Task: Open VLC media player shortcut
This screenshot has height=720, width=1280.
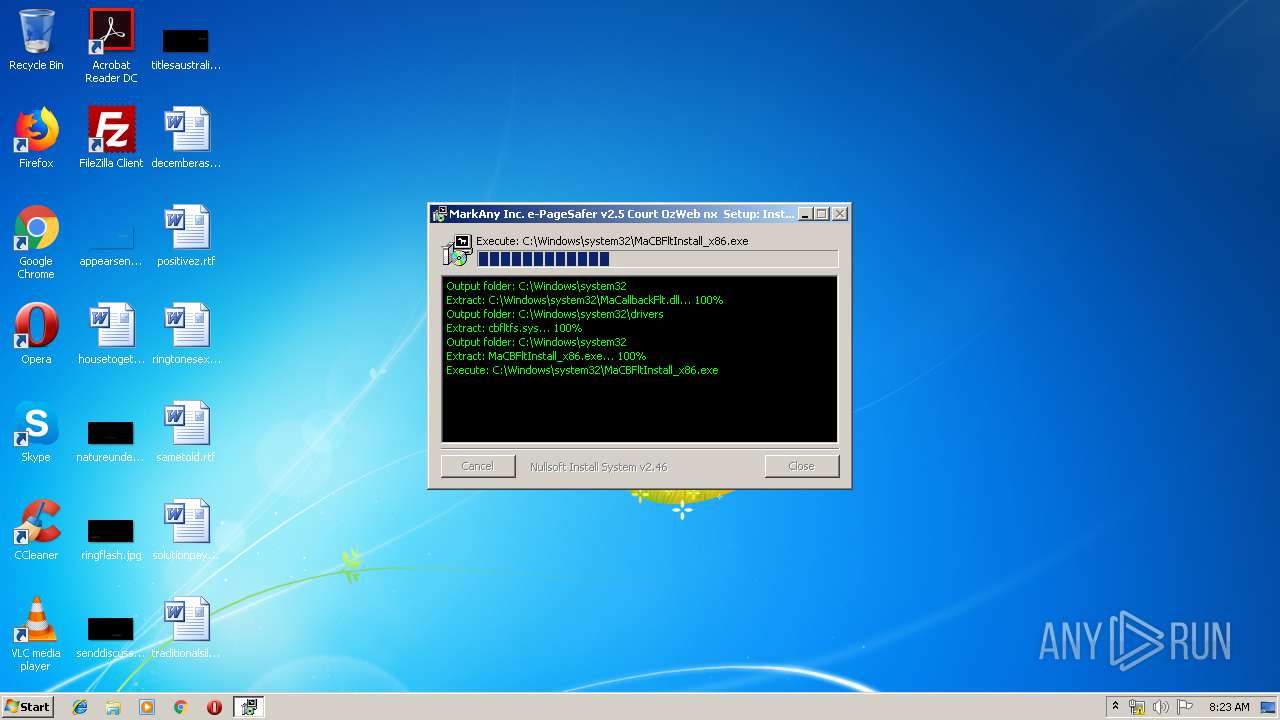Action: click(36, 634)
